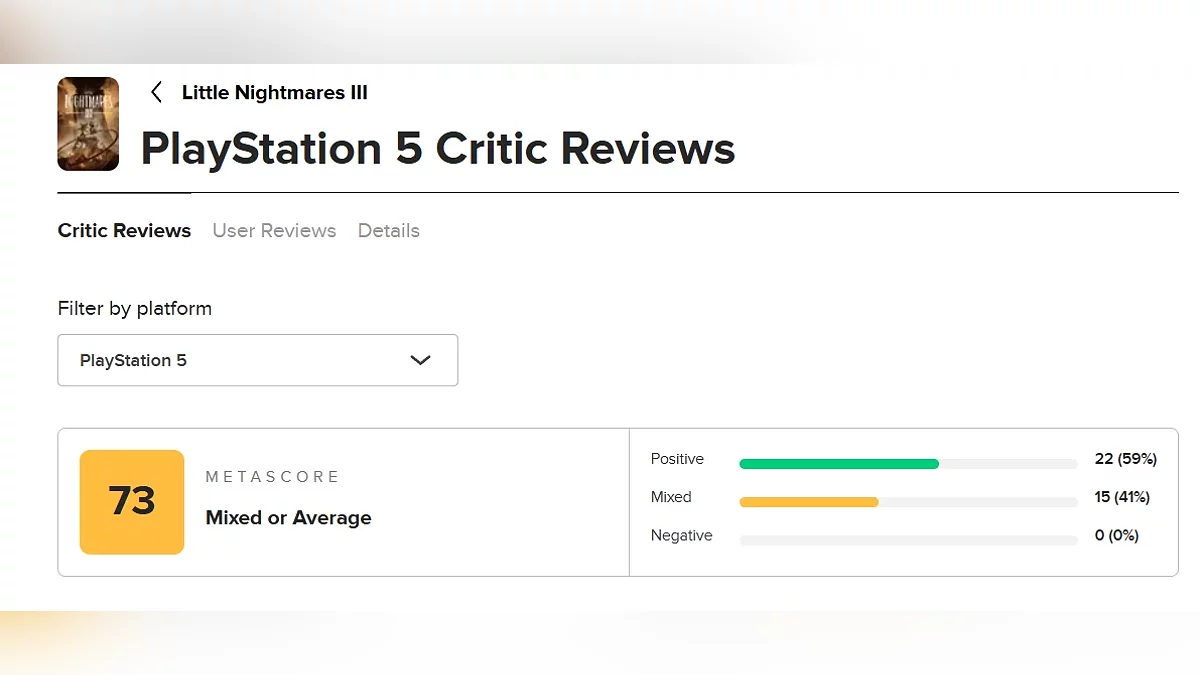Filter by the Positive reviews label
Image resolution: width=1200 pixels, height=675 pixels.
[677, 459]
